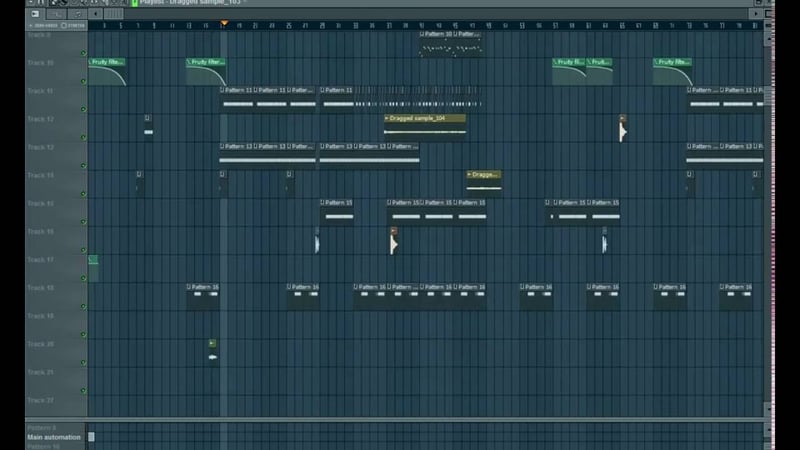Click the Track 19 label
This screenshot has width=800, height=450.
click(x=41, y=316)
